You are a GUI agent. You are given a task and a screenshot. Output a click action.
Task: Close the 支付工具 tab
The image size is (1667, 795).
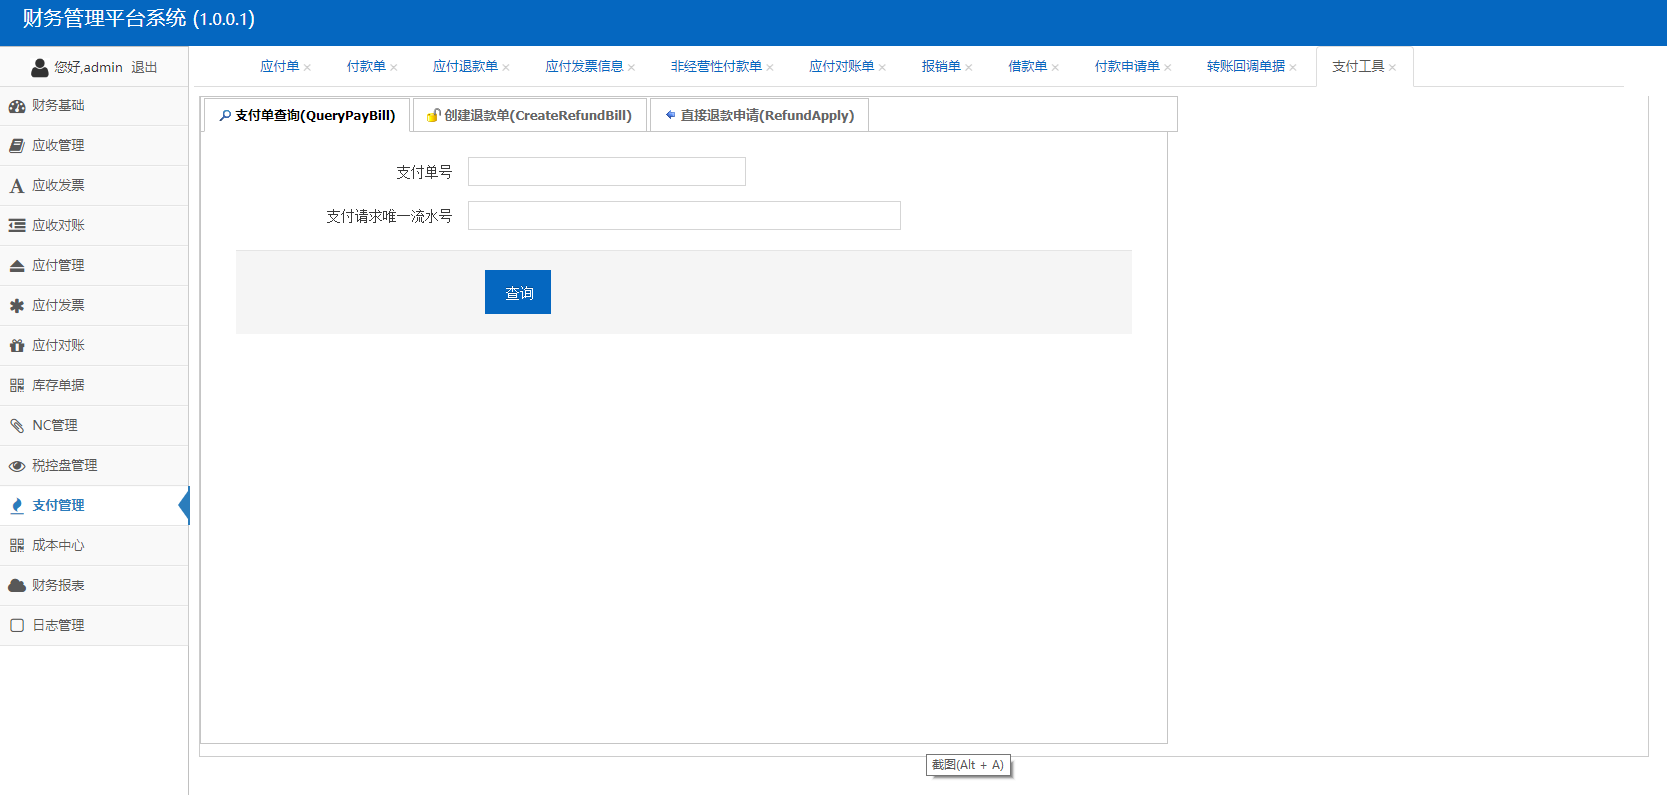1392,68
